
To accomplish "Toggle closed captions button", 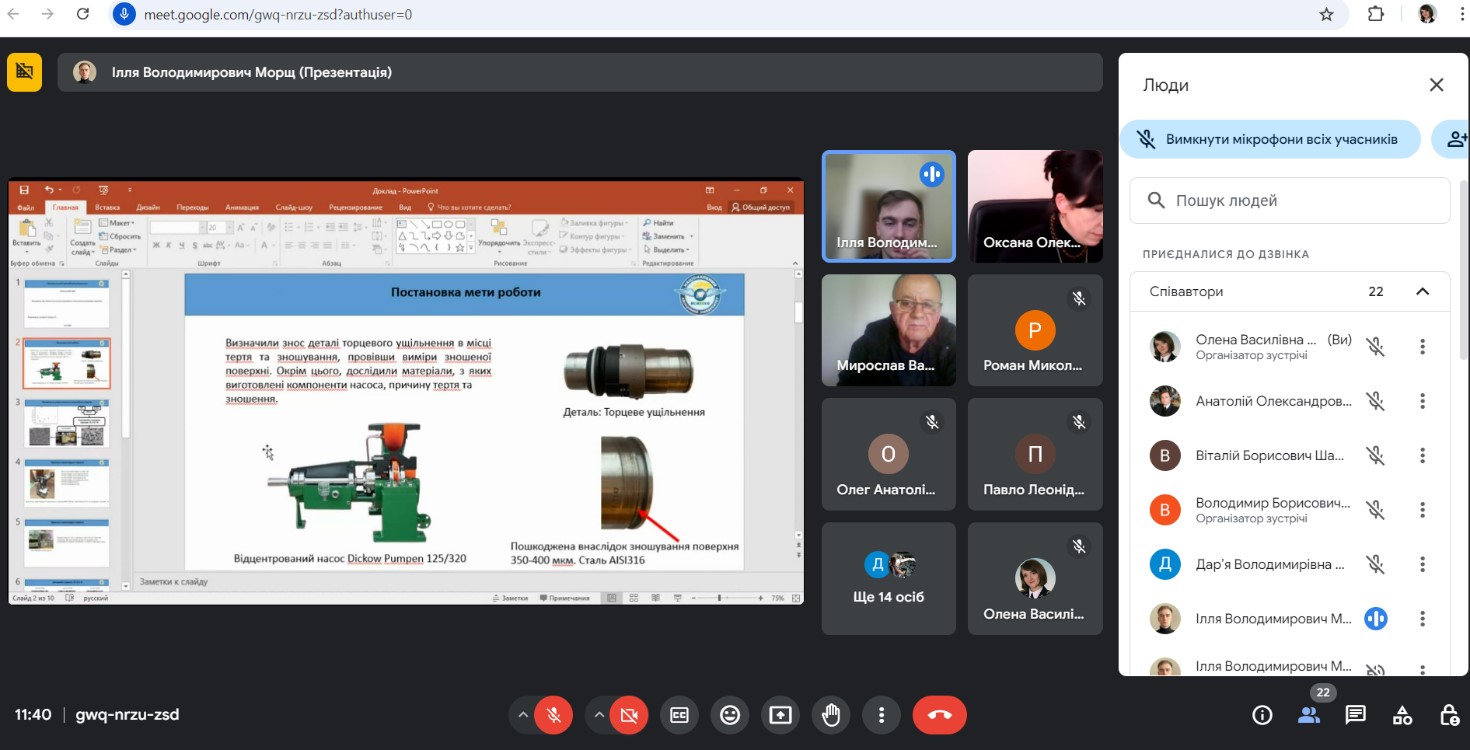I will click(680, 715).
